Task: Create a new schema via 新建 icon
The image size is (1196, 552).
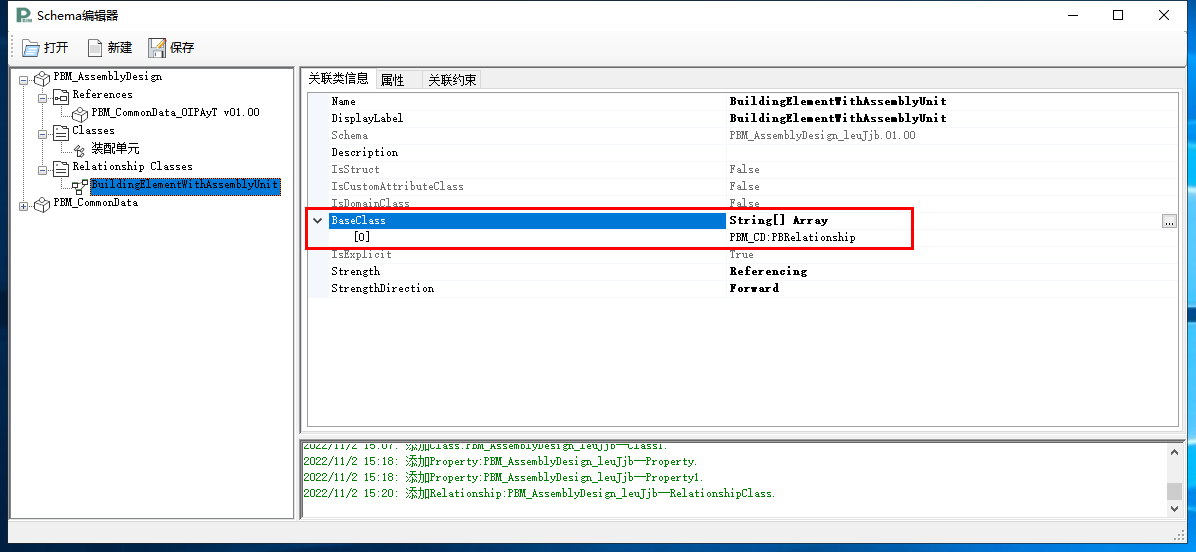Action: click(x=95, y=48)
